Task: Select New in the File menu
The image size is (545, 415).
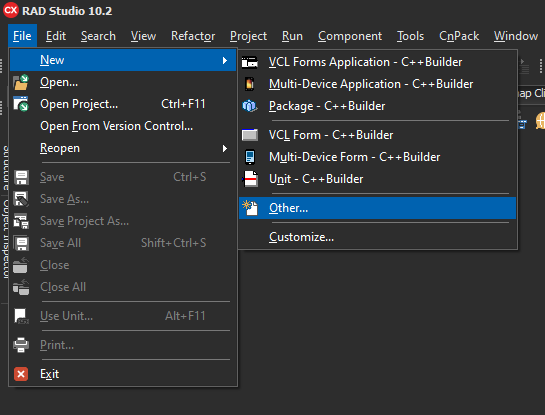Action: coord(123,60)
